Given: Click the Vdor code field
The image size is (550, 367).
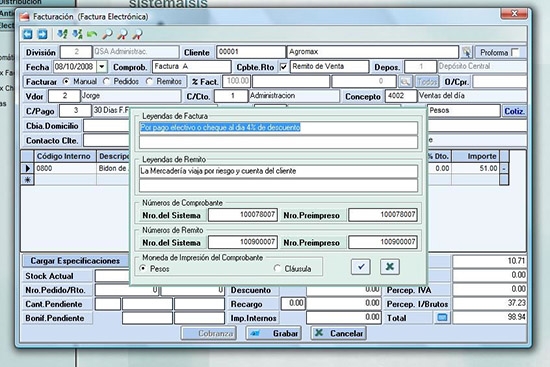Looking at the screenshot, I should pyautogui.click(x=64, y=96).
